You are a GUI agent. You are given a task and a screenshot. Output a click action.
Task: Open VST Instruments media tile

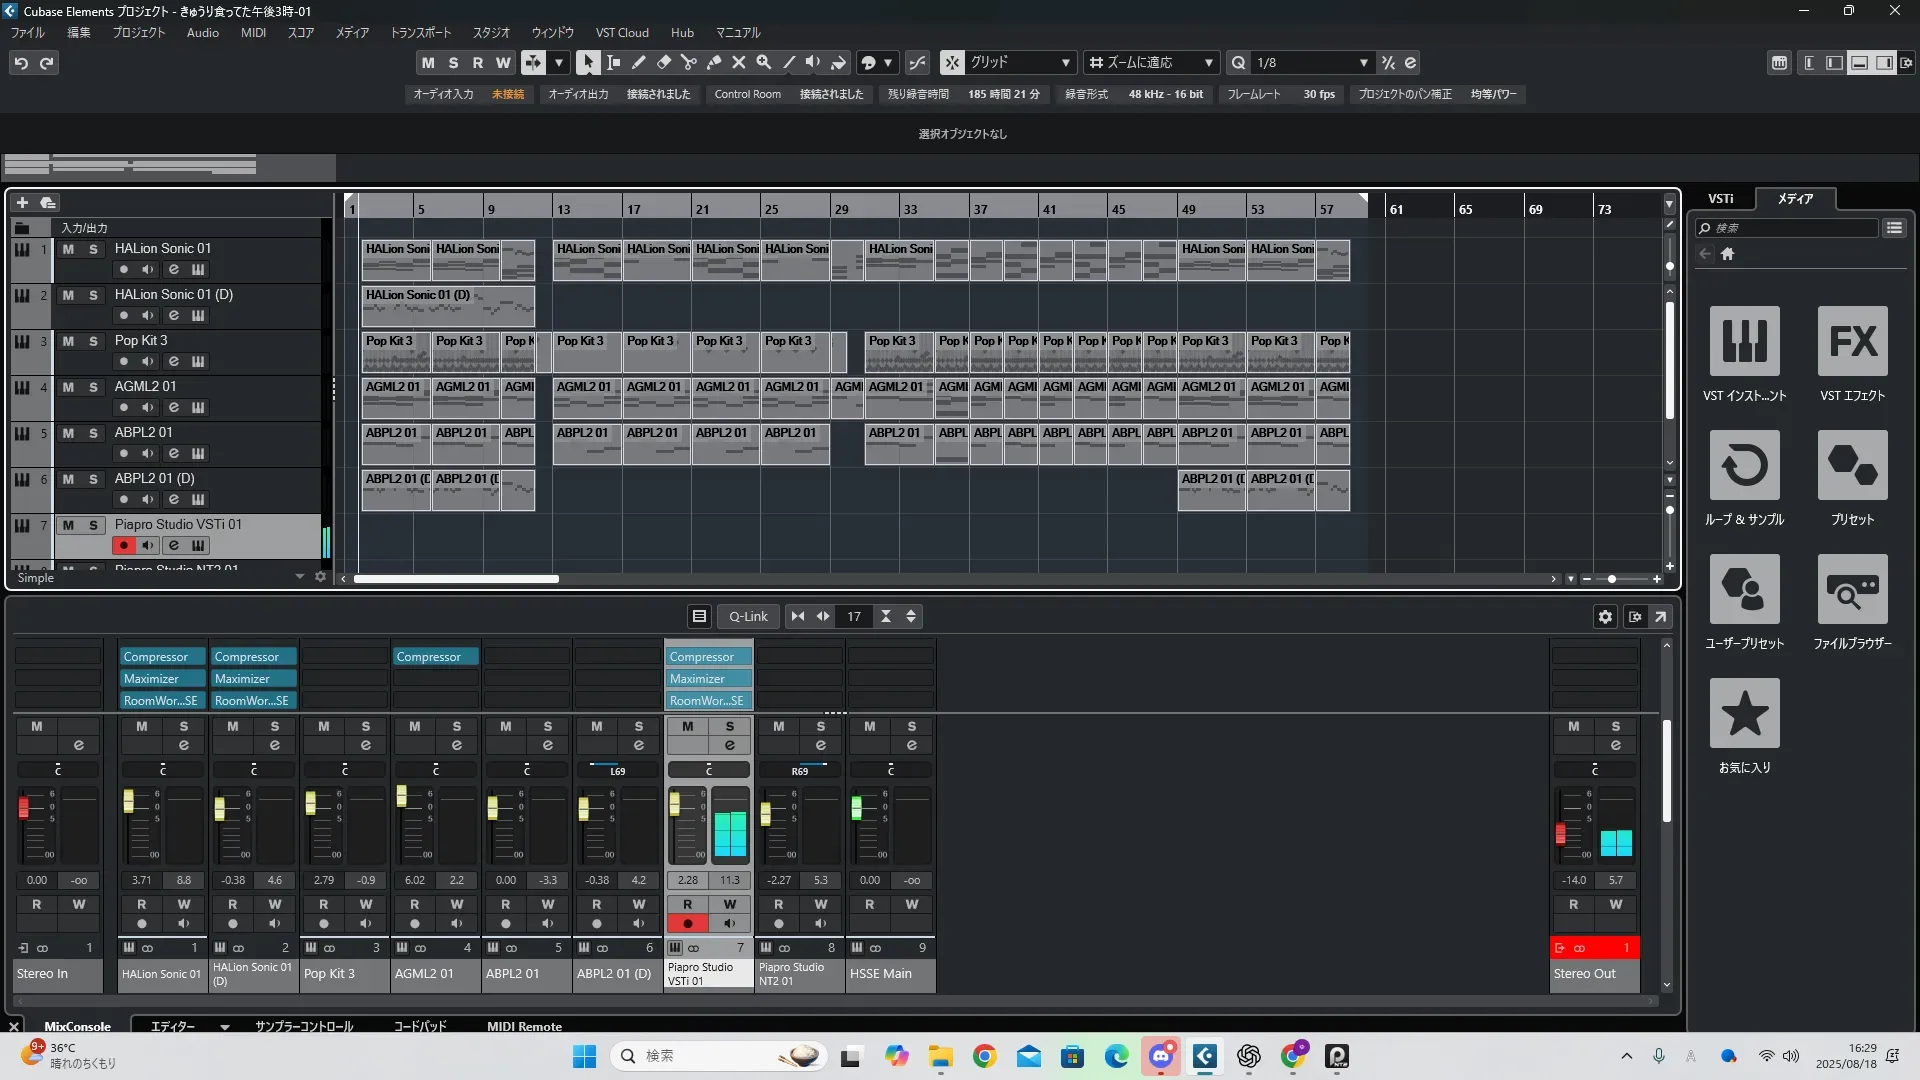click(x=1744, y=342)
